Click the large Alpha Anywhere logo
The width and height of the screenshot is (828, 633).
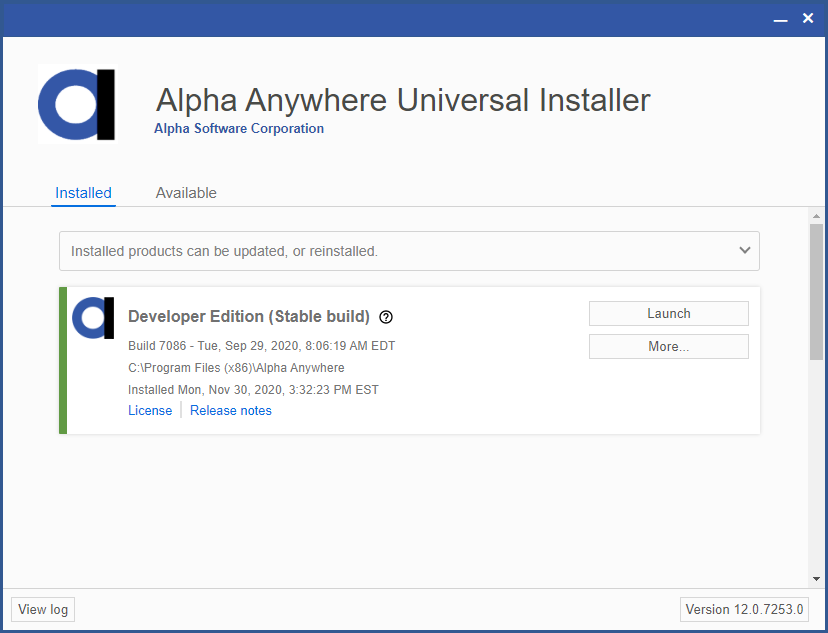coord(77,104)
